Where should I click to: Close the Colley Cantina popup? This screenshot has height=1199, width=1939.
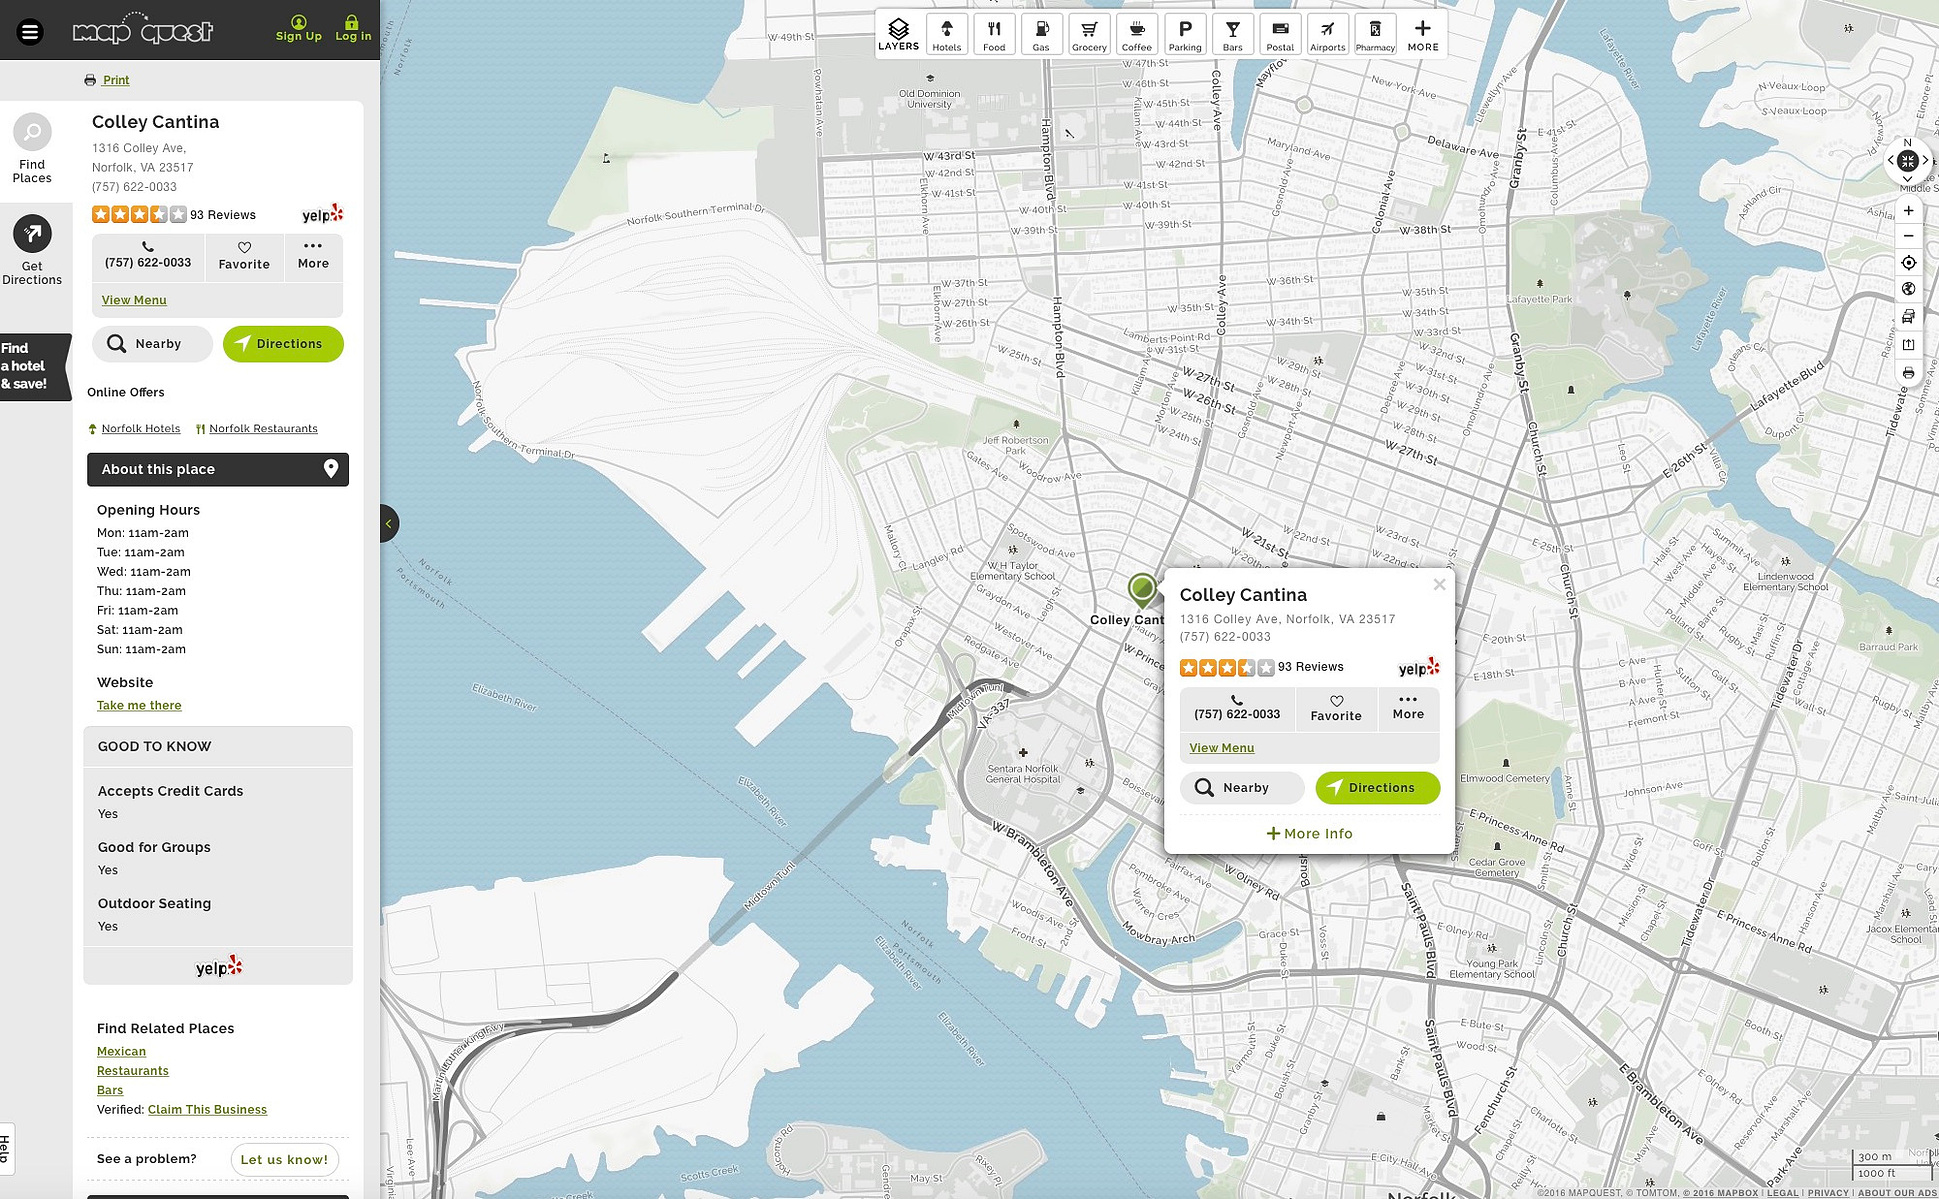click(1439, 585)
